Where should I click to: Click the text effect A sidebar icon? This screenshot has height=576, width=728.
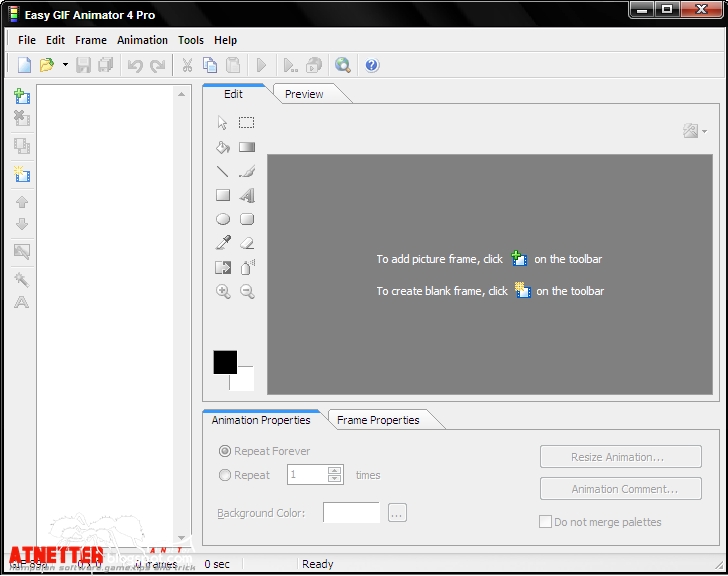click(22, 303)
